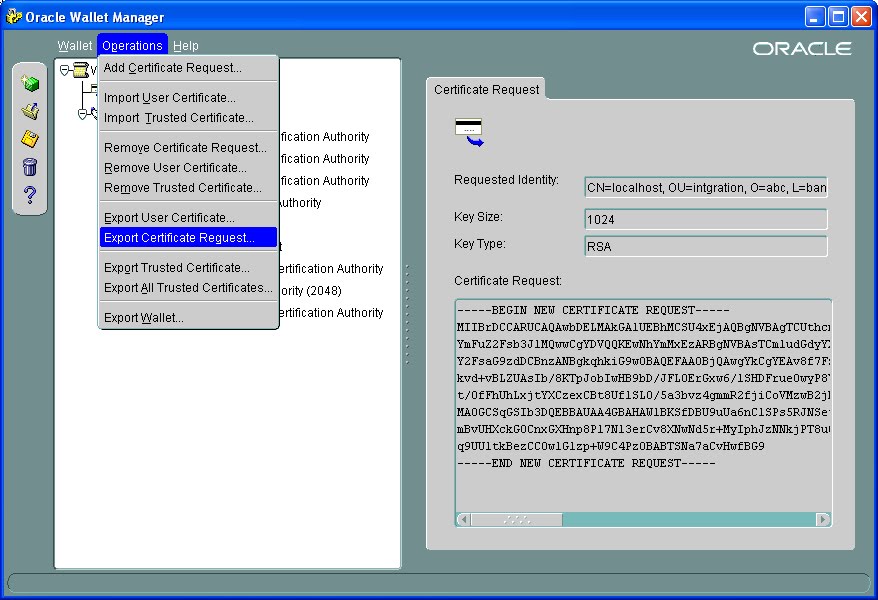Select the New Wallet icon

pyautogui.click(x=30, y=84)
